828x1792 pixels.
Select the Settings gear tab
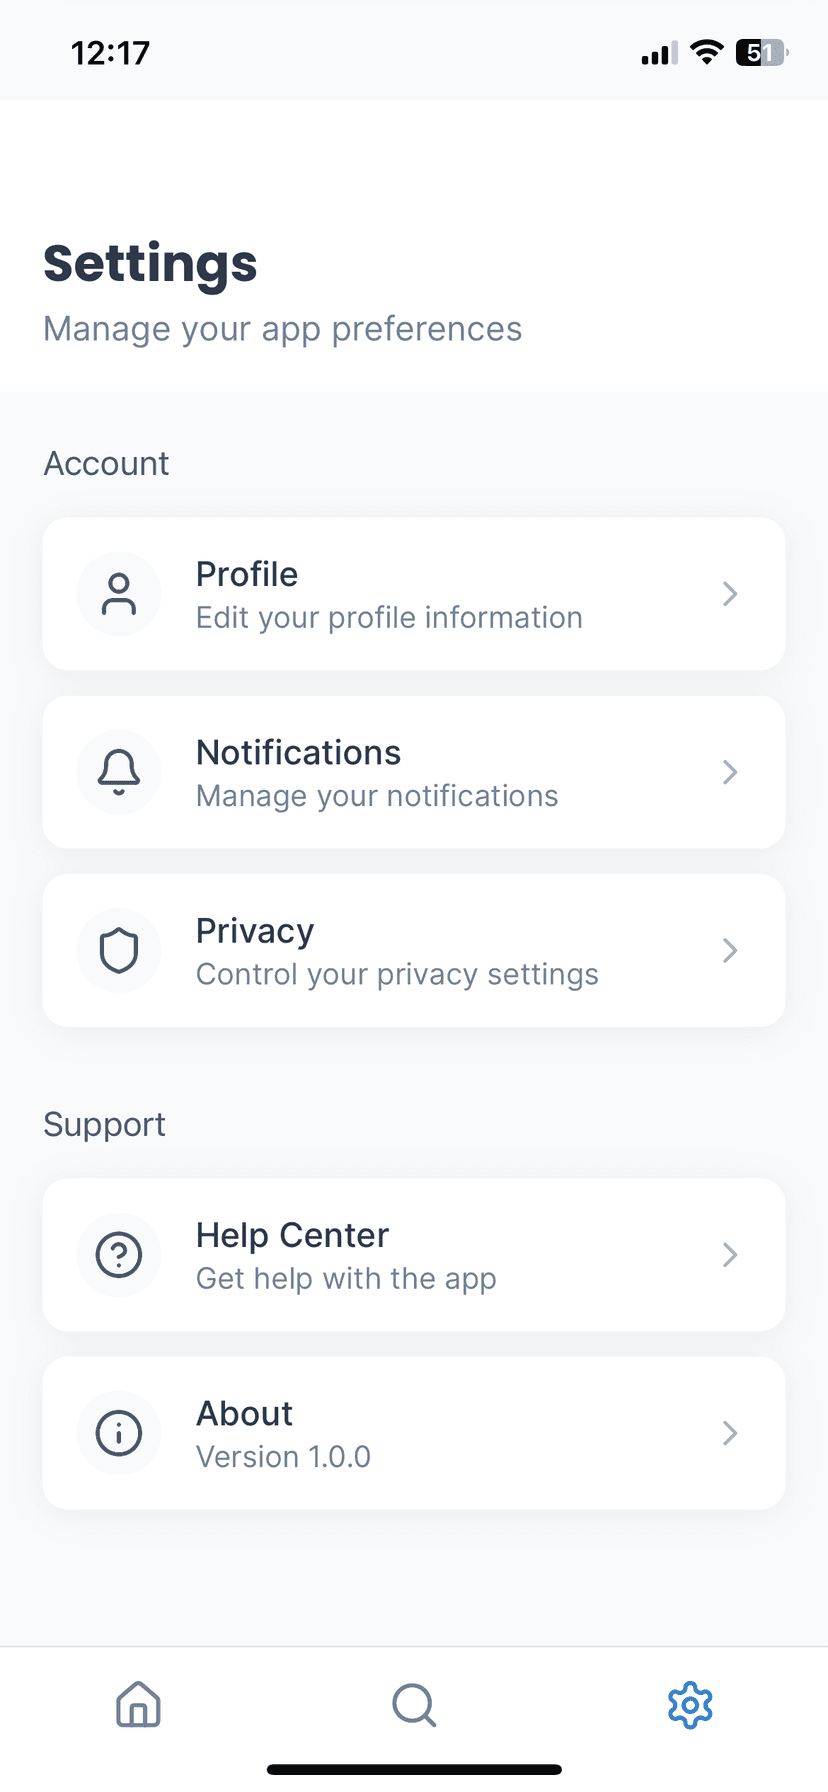pos(690,1704)
